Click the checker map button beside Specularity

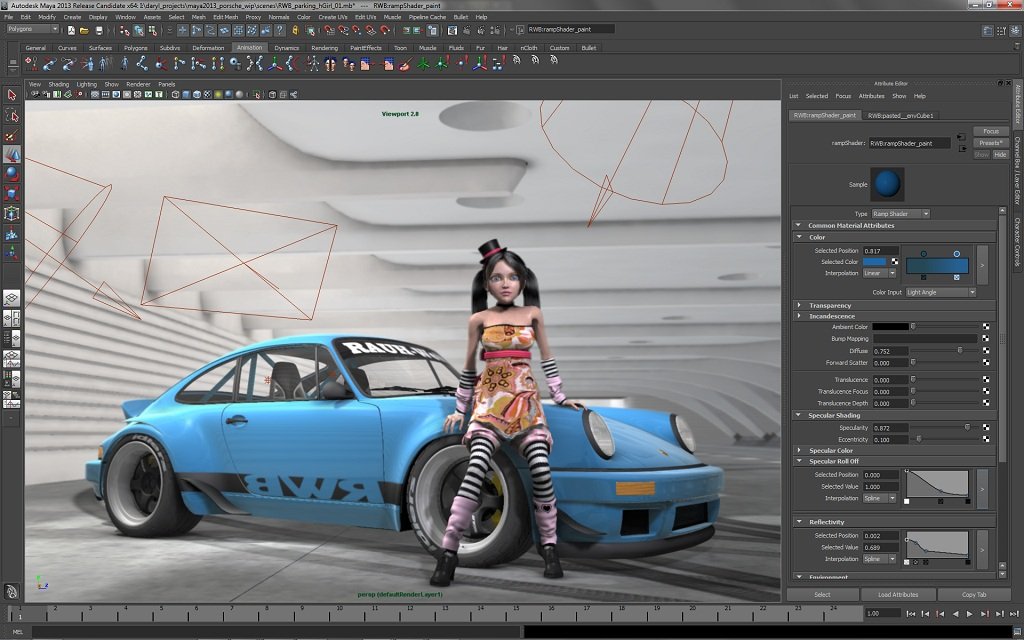tap(985, 427)
